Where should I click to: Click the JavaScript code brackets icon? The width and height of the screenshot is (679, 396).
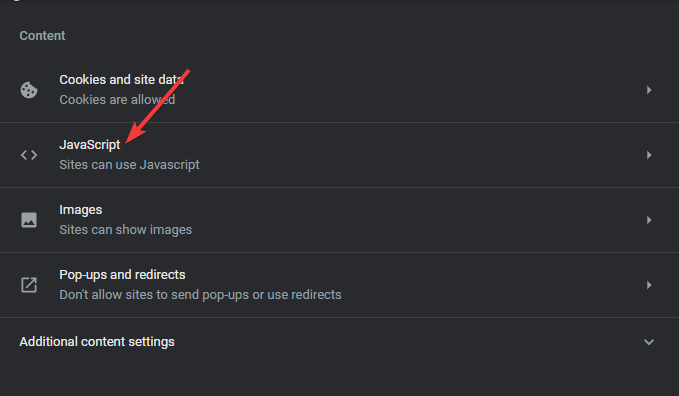29,155
